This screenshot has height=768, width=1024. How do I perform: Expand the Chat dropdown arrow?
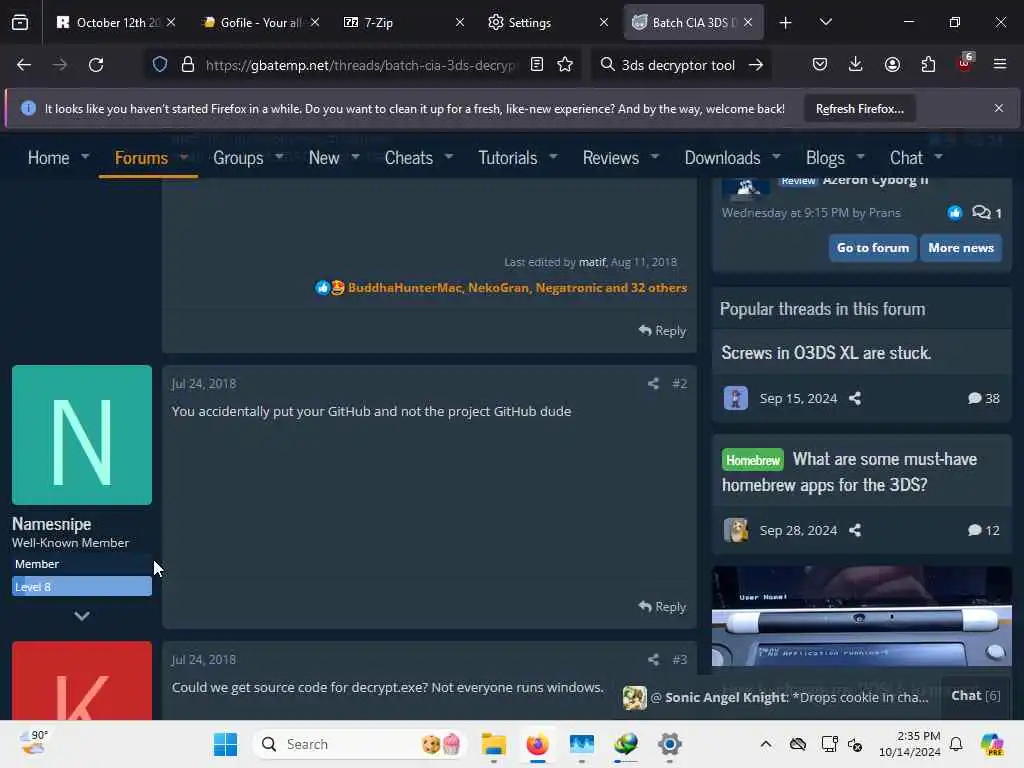939,157
